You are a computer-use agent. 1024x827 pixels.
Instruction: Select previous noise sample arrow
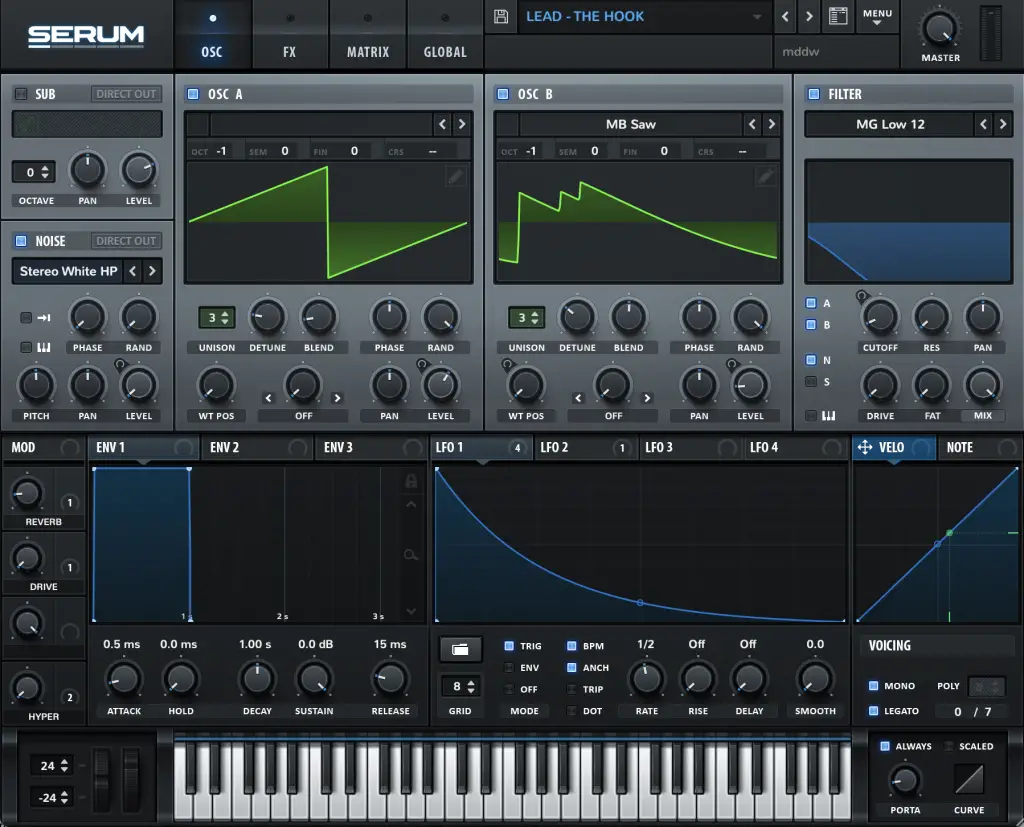coord(133,271)
